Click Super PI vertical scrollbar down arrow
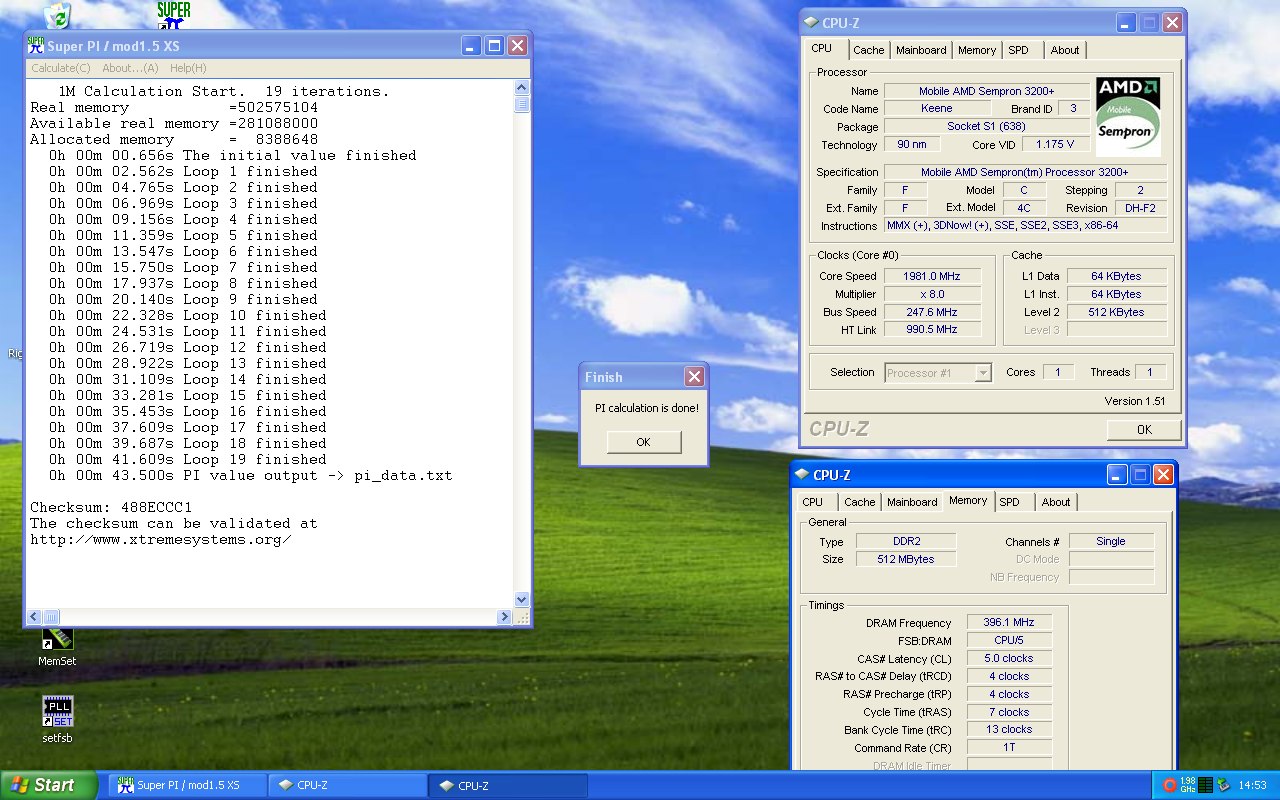The height and width of the screenshot is (800, 1280). coord(521,600)
